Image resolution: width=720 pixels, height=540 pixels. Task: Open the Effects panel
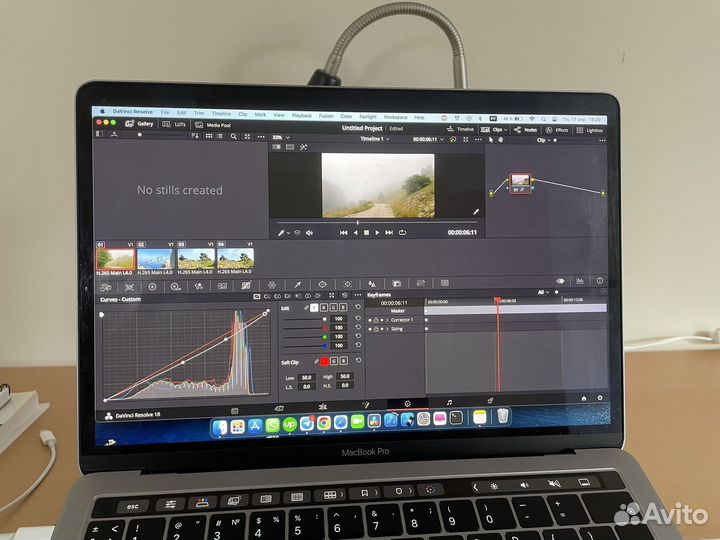click(557, 130)
